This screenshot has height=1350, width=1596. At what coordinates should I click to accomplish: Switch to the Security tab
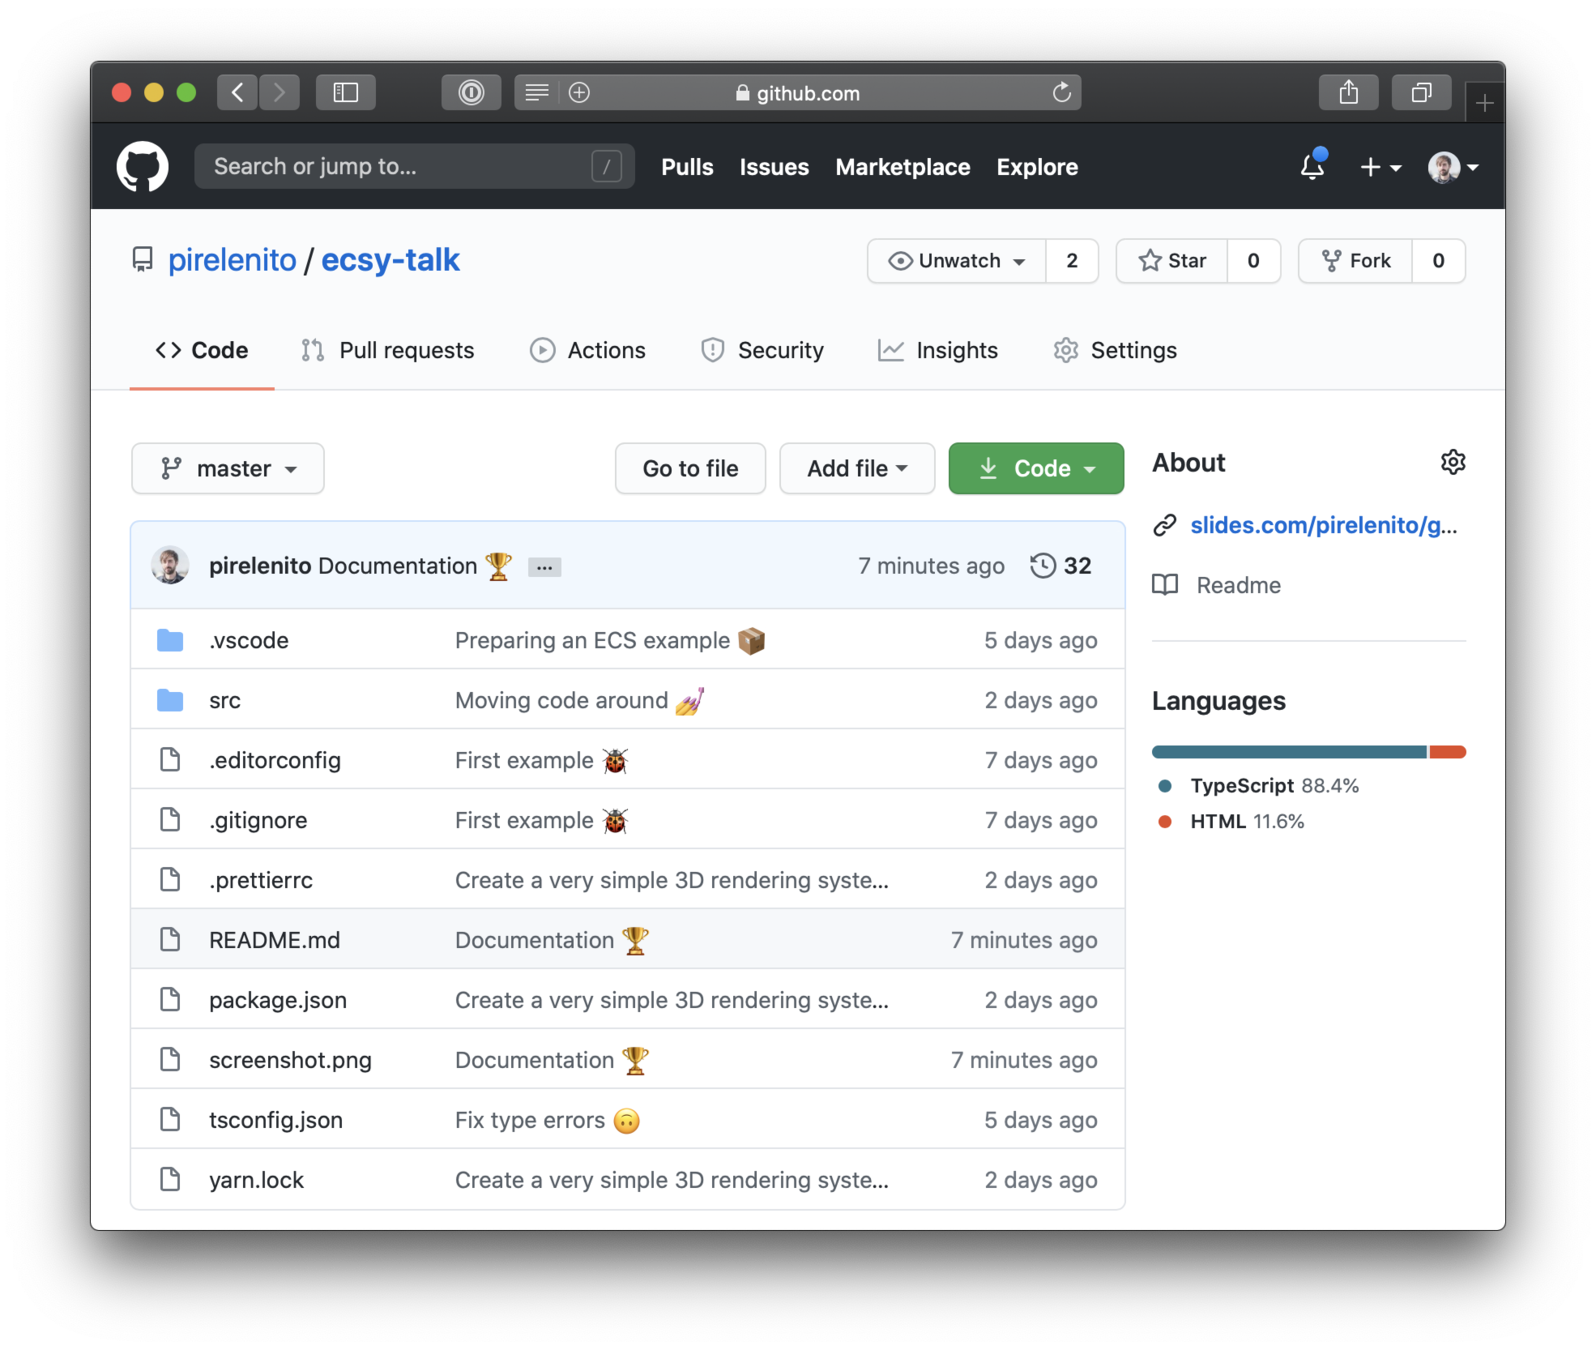762,350
